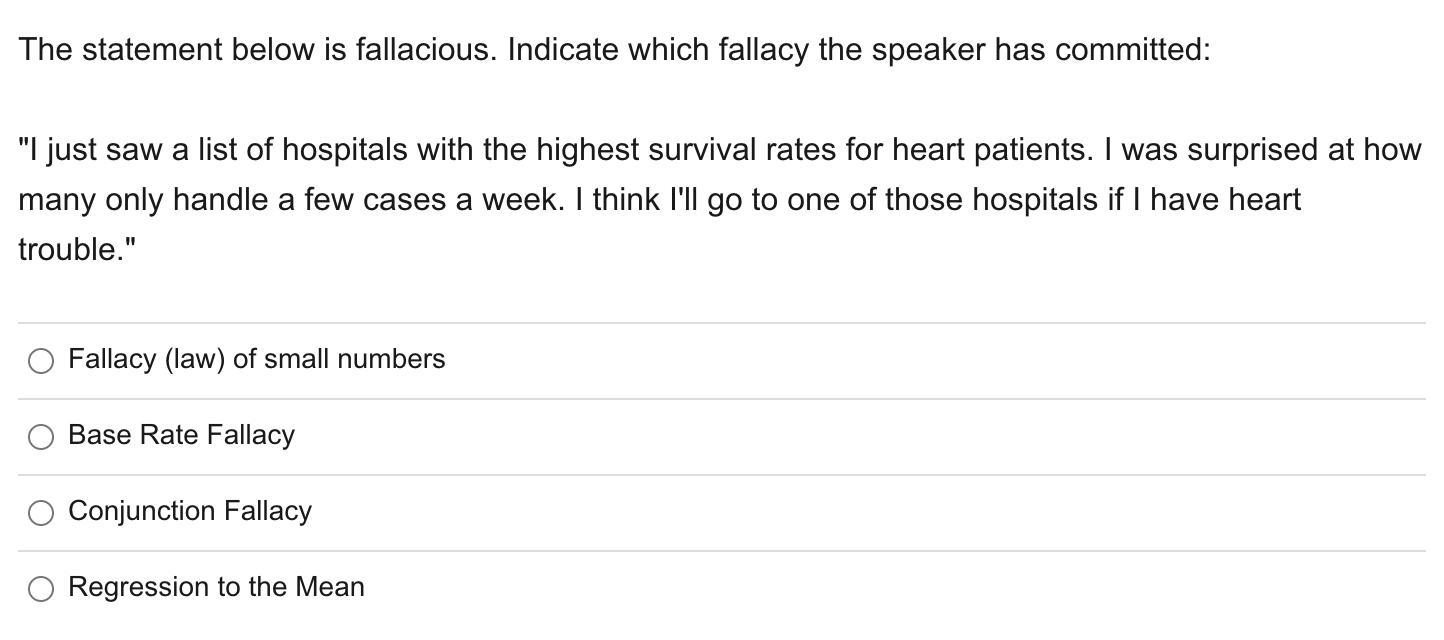The height and width of the screenshot is (640, 1444).
Task: Click the "Base Rate Fallacy" label text
Action: coord(181,435)
